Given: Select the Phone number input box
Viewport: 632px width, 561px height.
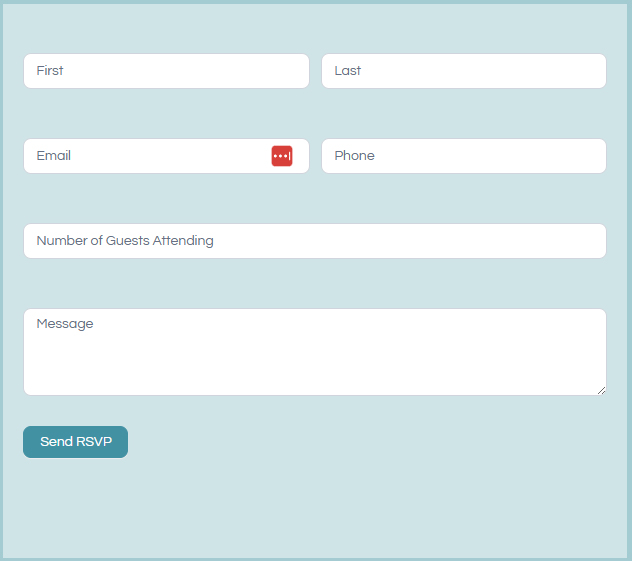Looking at the screenshot, I should [x=463, y=156].
